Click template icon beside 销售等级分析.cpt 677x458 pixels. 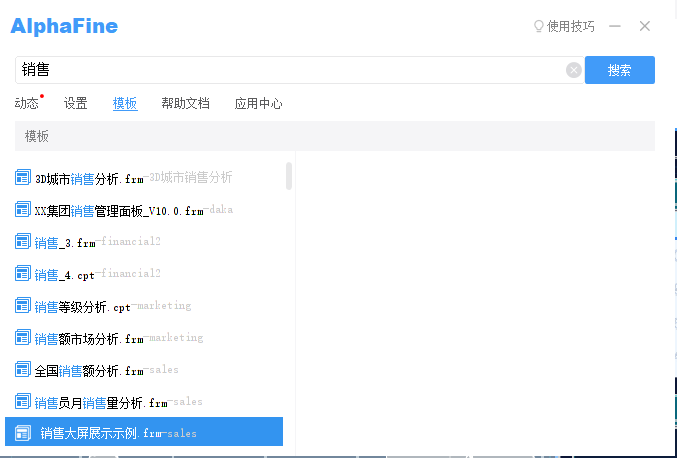tap(23, 306)
